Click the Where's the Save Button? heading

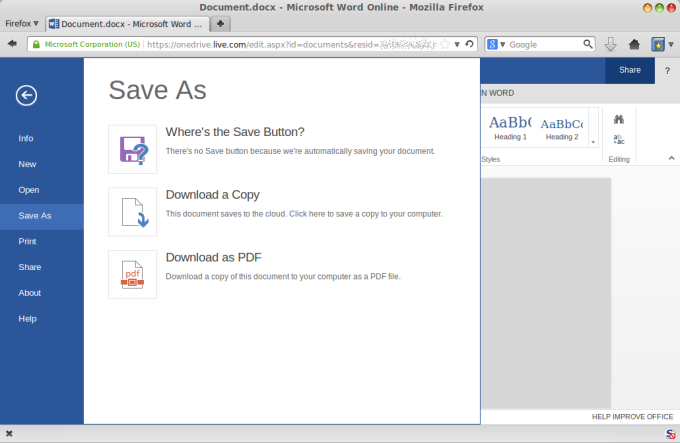[x=235, y=132]
